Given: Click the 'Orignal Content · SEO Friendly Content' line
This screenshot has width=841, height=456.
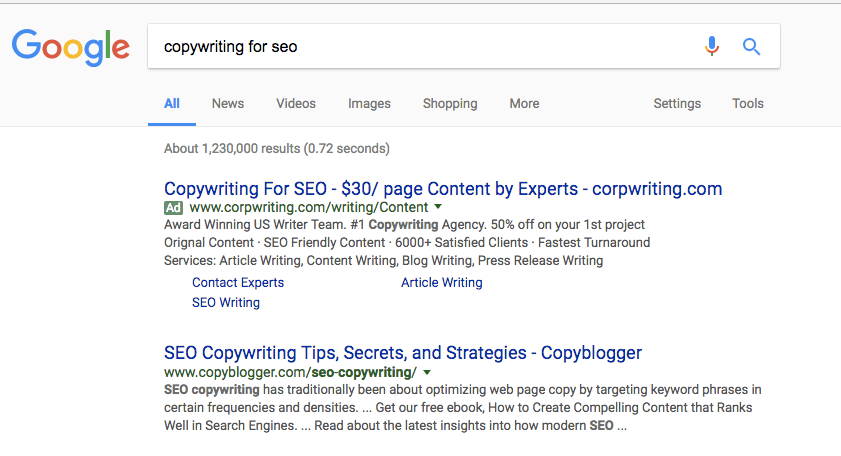Looking at the screenshot, I should click(x=407, y=242).
